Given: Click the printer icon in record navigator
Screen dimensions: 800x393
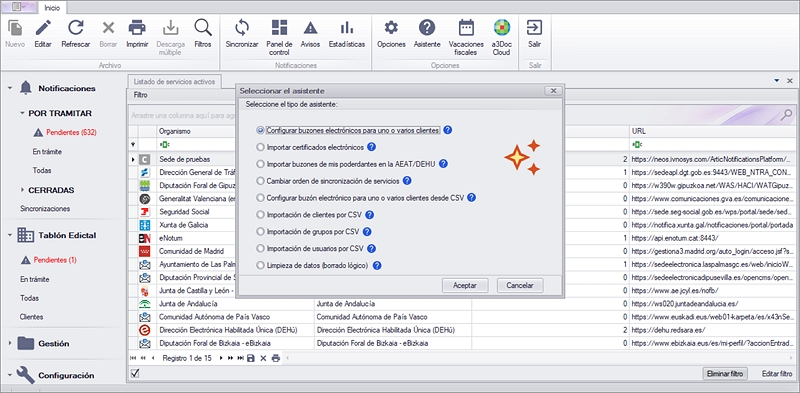Looking at the screenshot, I should click(x=276, y=358).
